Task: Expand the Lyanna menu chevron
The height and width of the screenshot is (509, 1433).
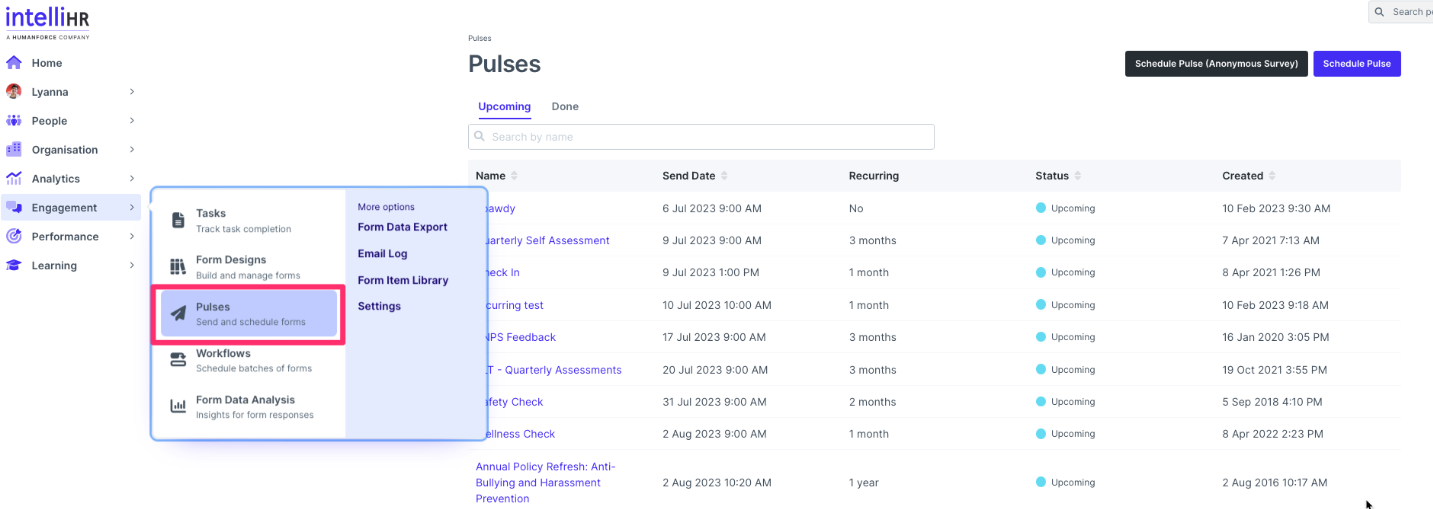Action: [132, 92]
